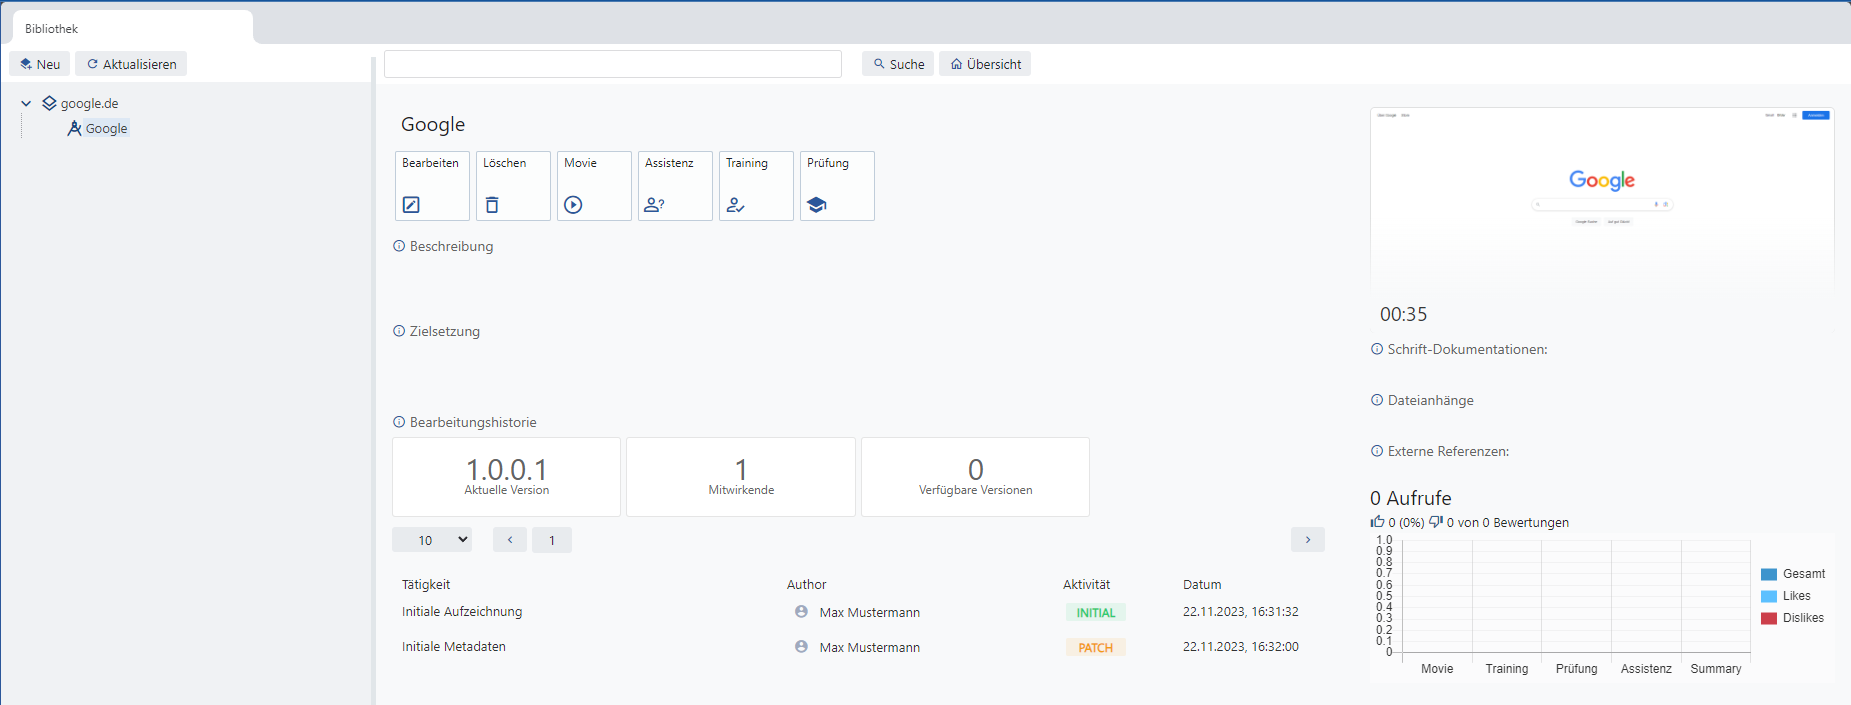Click the Aktivität column header
This screenshot has height=705, width=1851.
pyautogui.click(x=1086, y=584)
